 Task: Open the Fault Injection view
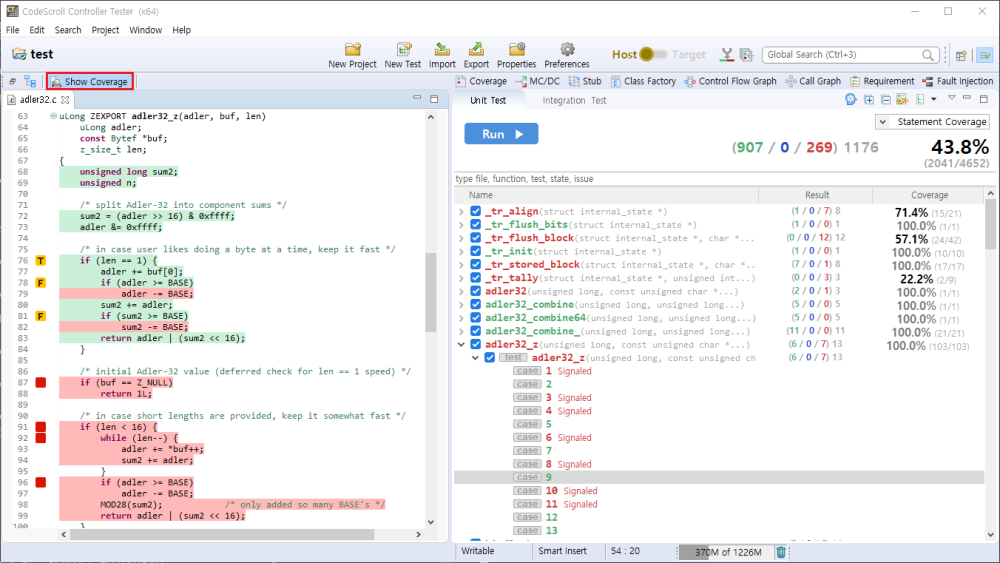[958, 81]
